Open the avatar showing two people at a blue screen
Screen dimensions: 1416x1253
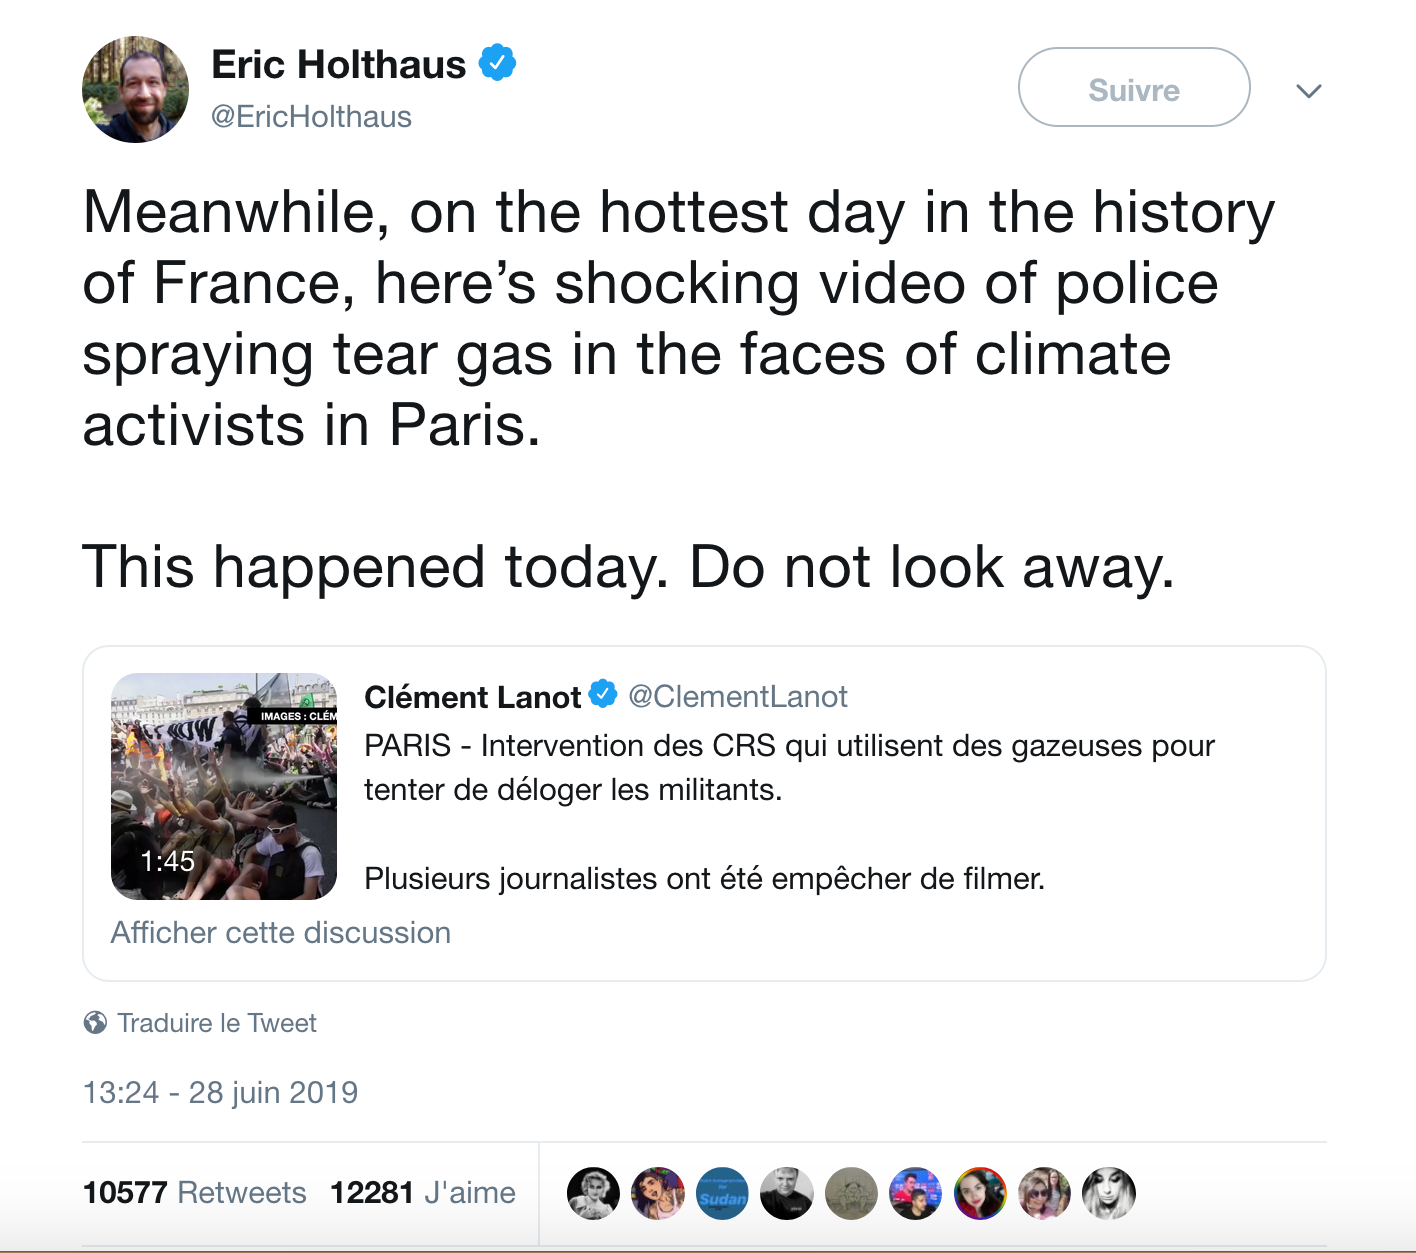coord(915,1193)
